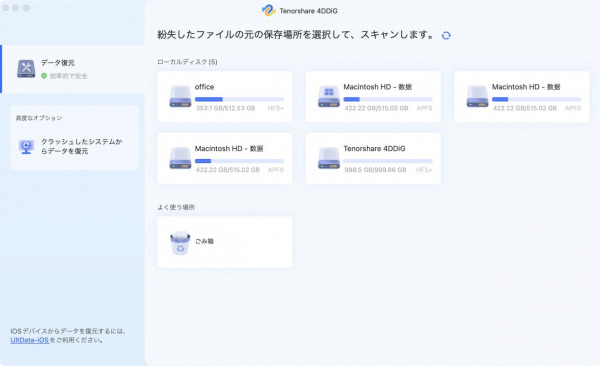
Task: Select the データ復元 label in the sidebar
Action: (58, 63)
